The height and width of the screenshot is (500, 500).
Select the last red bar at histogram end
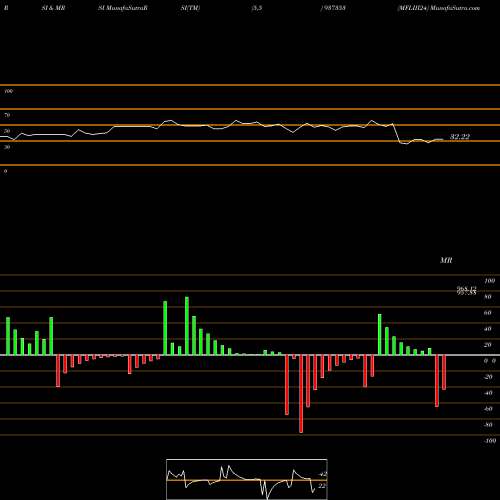click(x=444, y=372)
